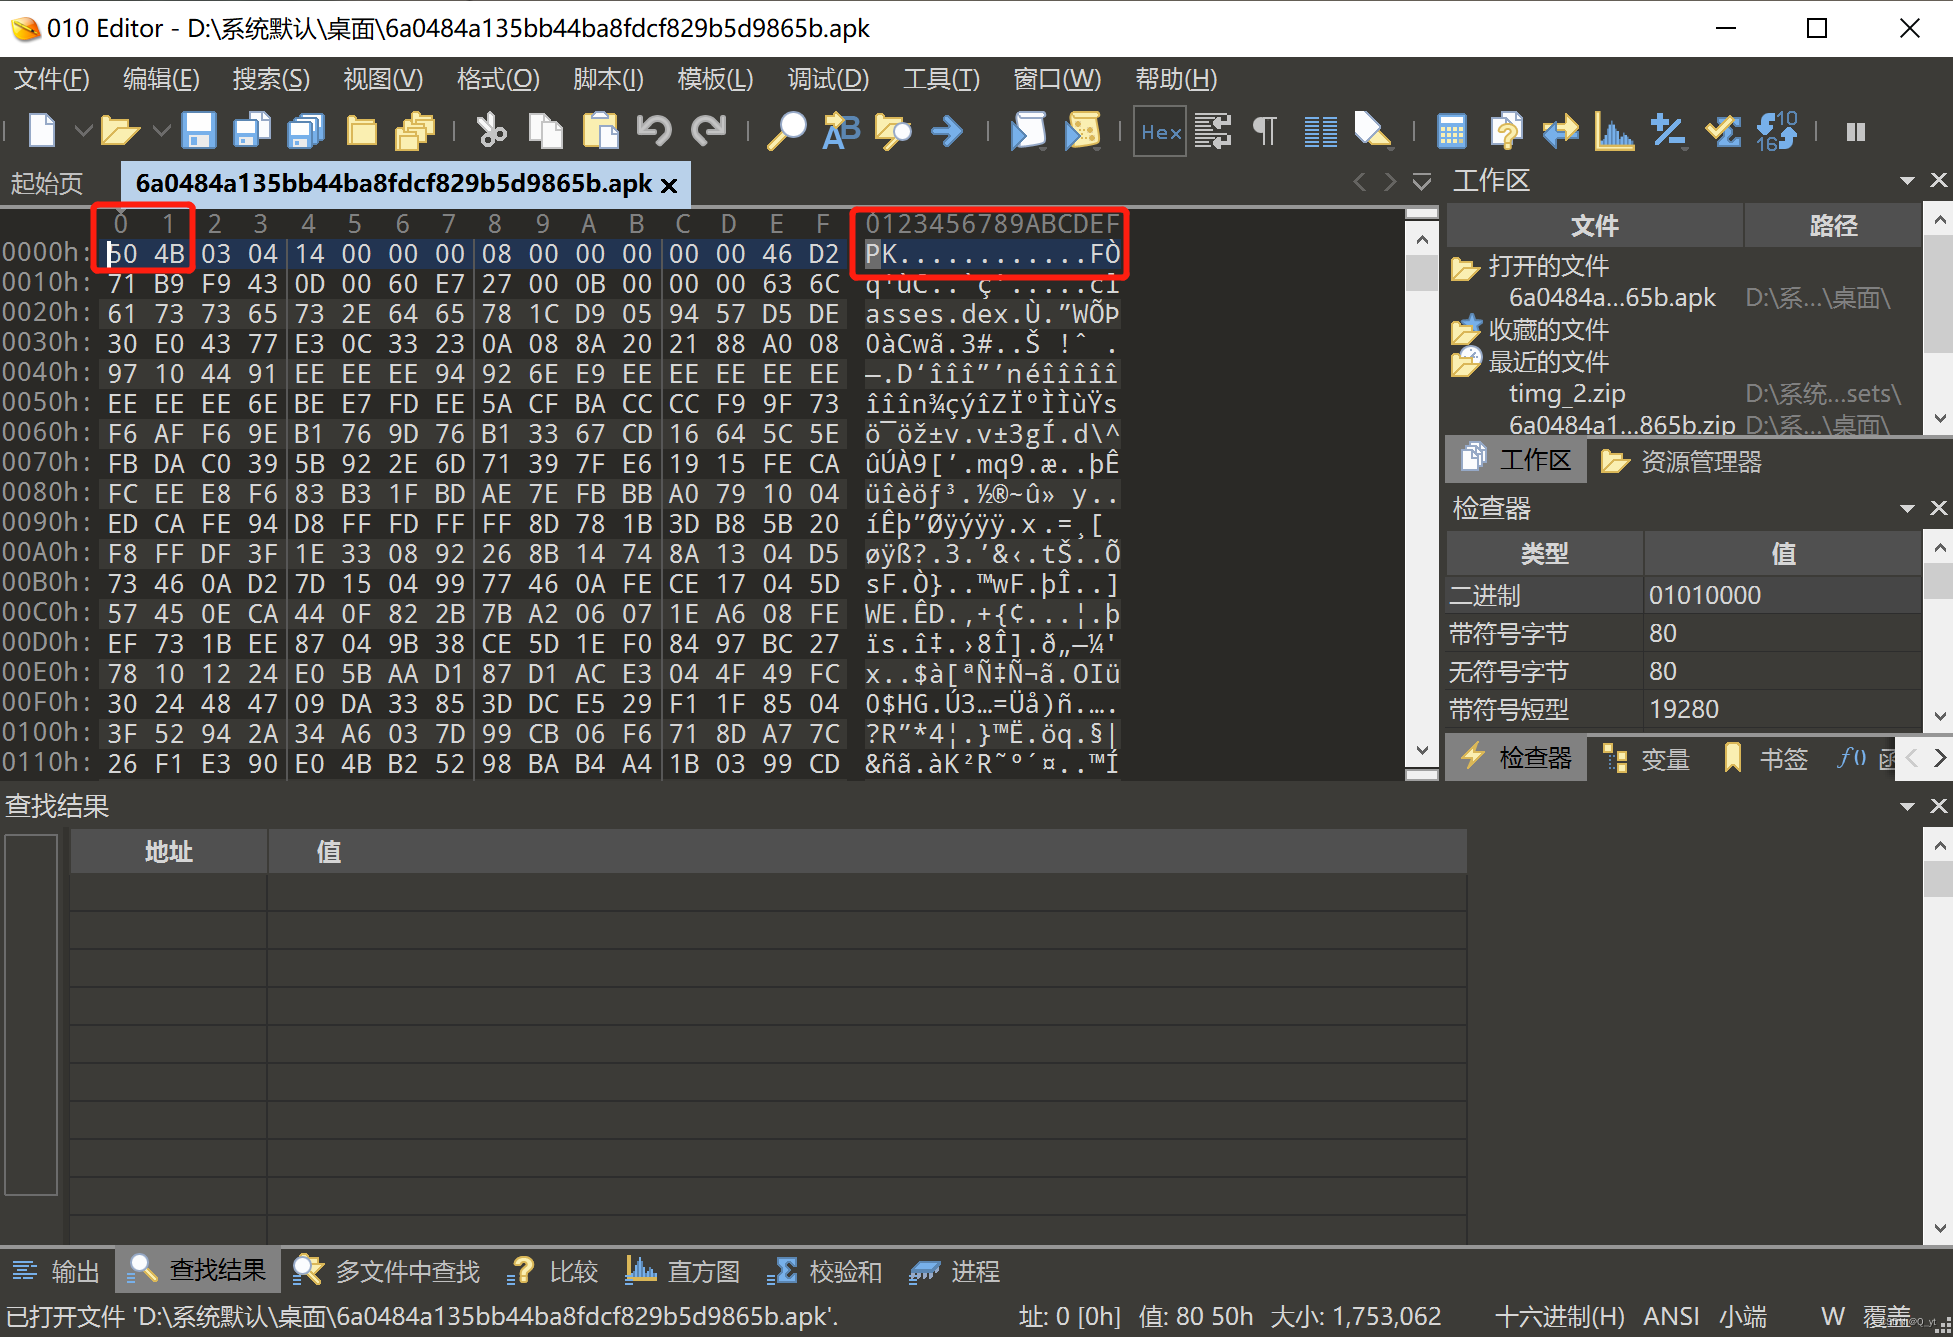Click the Histogram toolbar icon

pyautogui.click(x=1613, y=131)
